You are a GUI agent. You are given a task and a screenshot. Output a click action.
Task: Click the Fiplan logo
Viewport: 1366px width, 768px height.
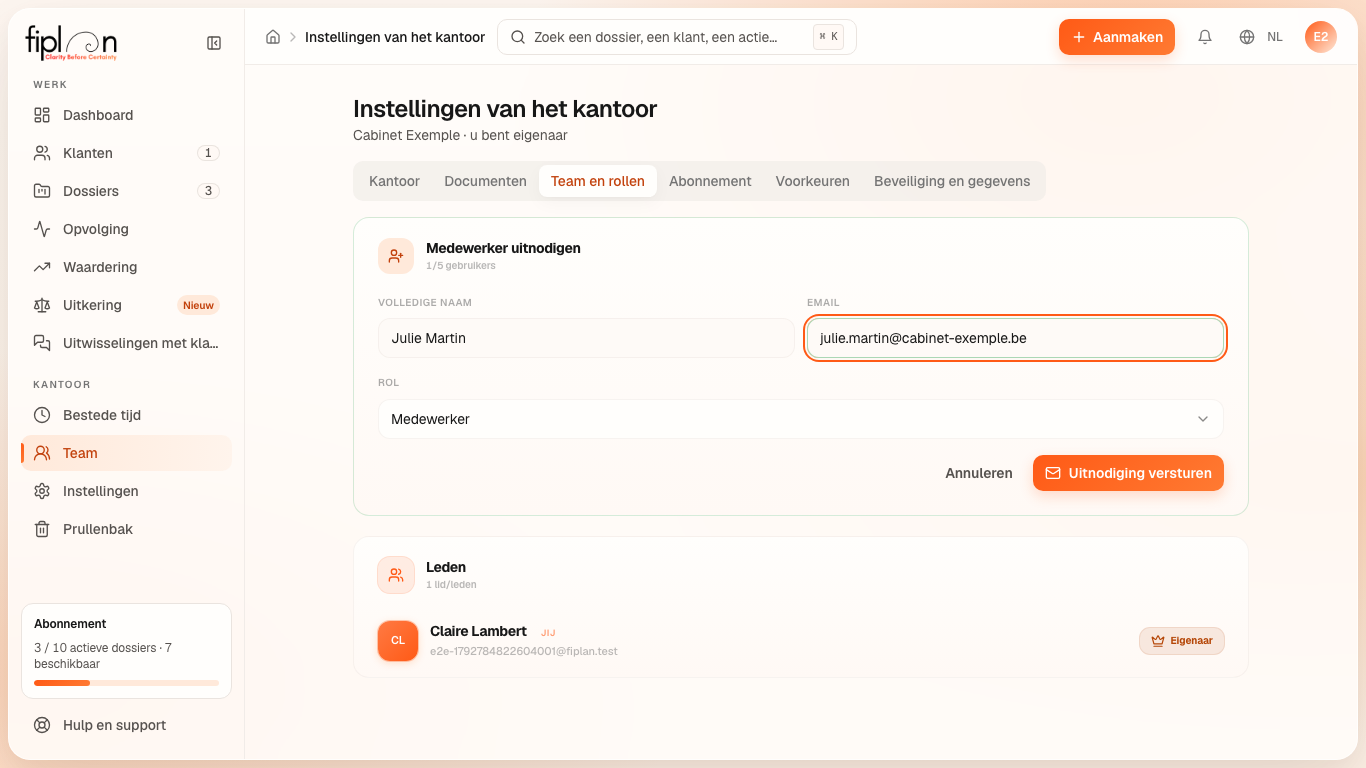[71, 43]
